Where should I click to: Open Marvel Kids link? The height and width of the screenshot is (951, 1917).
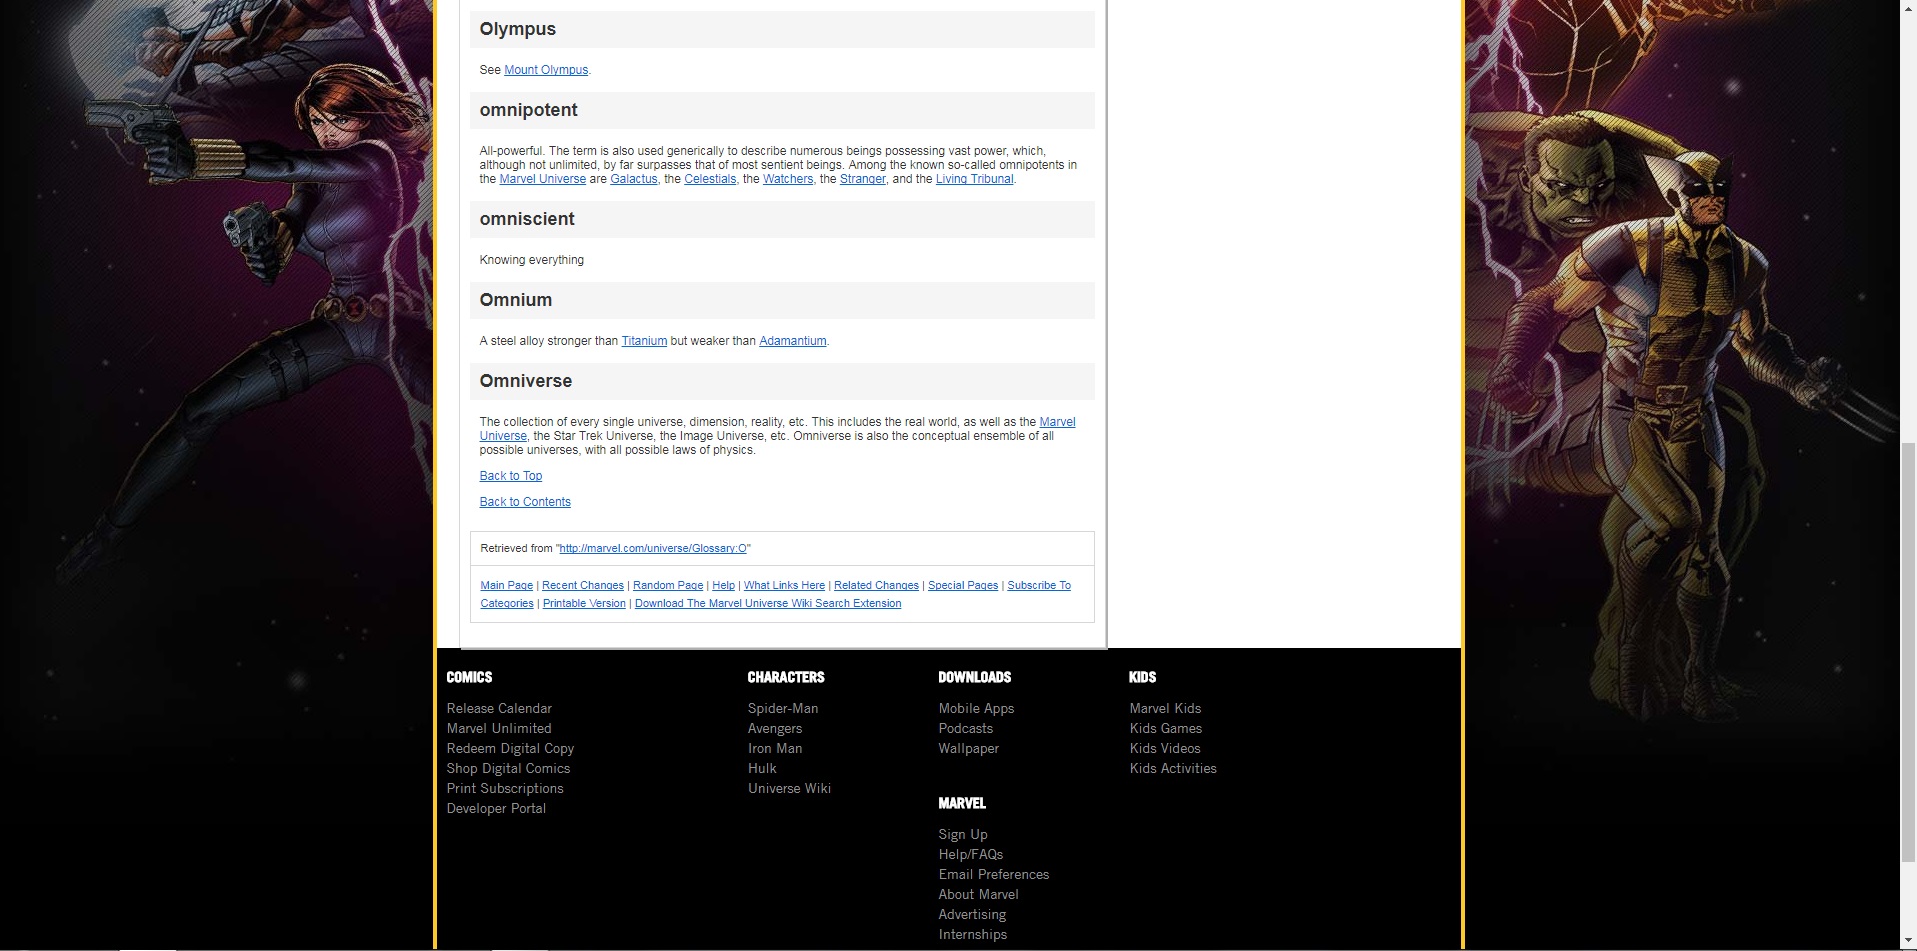(x=1165, y=708)
